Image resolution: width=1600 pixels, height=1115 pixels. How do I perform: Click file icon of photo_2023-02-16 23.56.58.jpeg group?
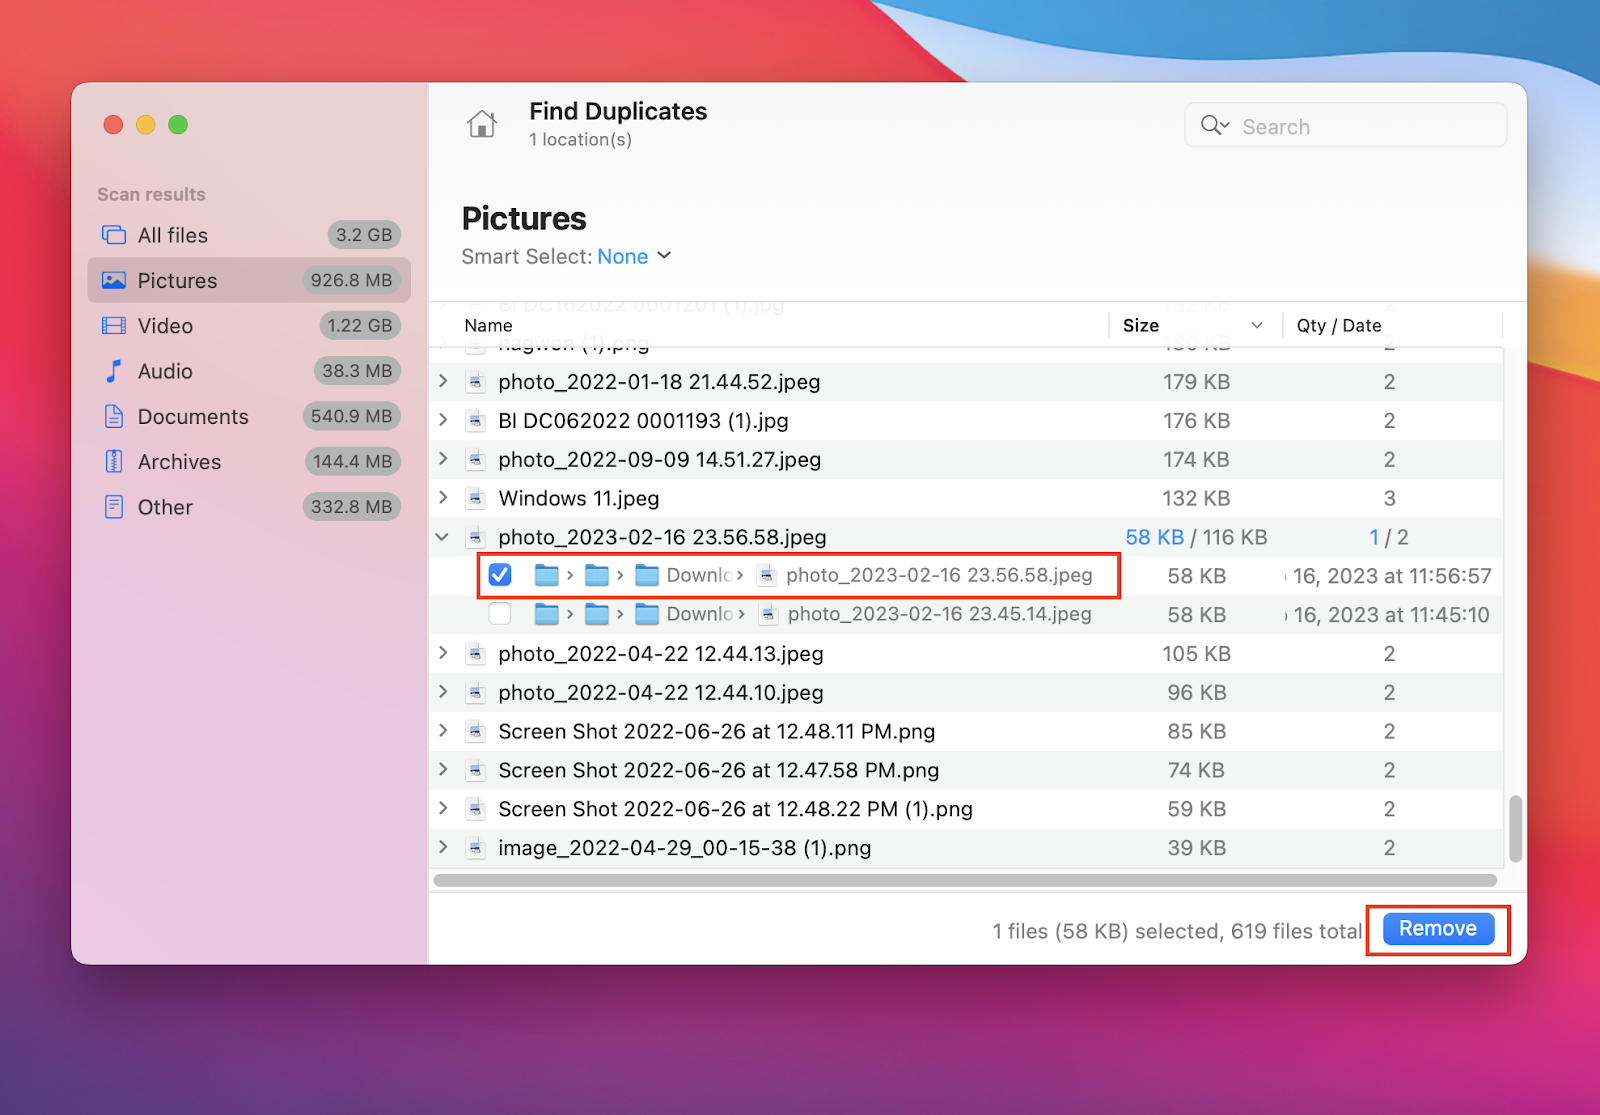coord(476,537)
